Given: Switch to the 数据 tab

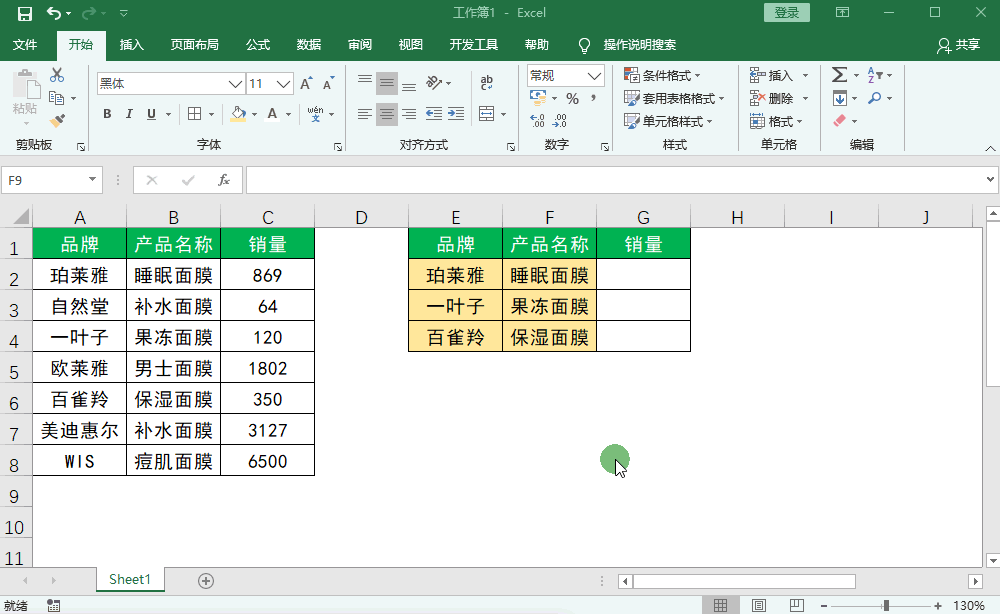Looking at the screenshot, I should 309,45.
